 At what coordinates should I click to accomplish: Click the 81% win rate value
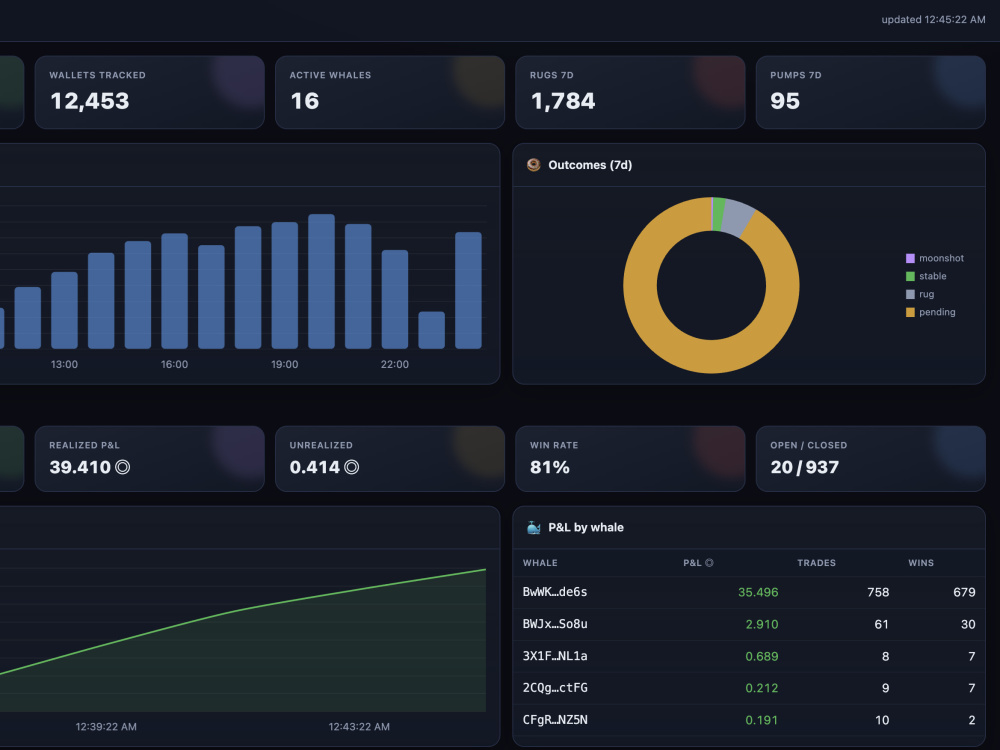click(x=550, y=467)
